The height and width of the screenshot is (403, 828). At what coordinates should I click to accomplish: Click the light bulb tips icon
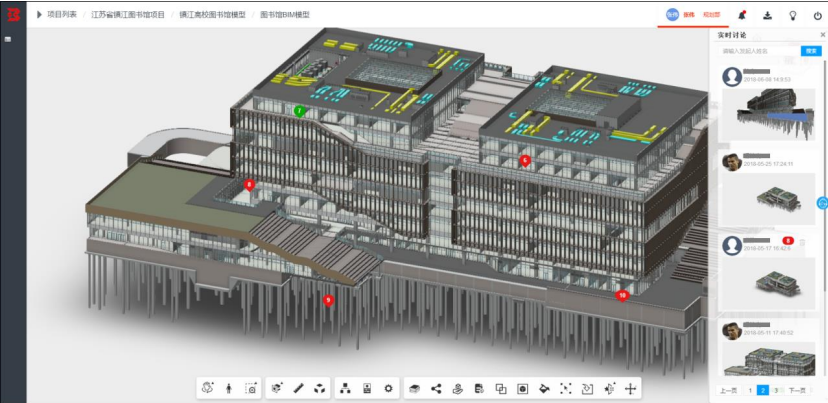pos(793,15)
